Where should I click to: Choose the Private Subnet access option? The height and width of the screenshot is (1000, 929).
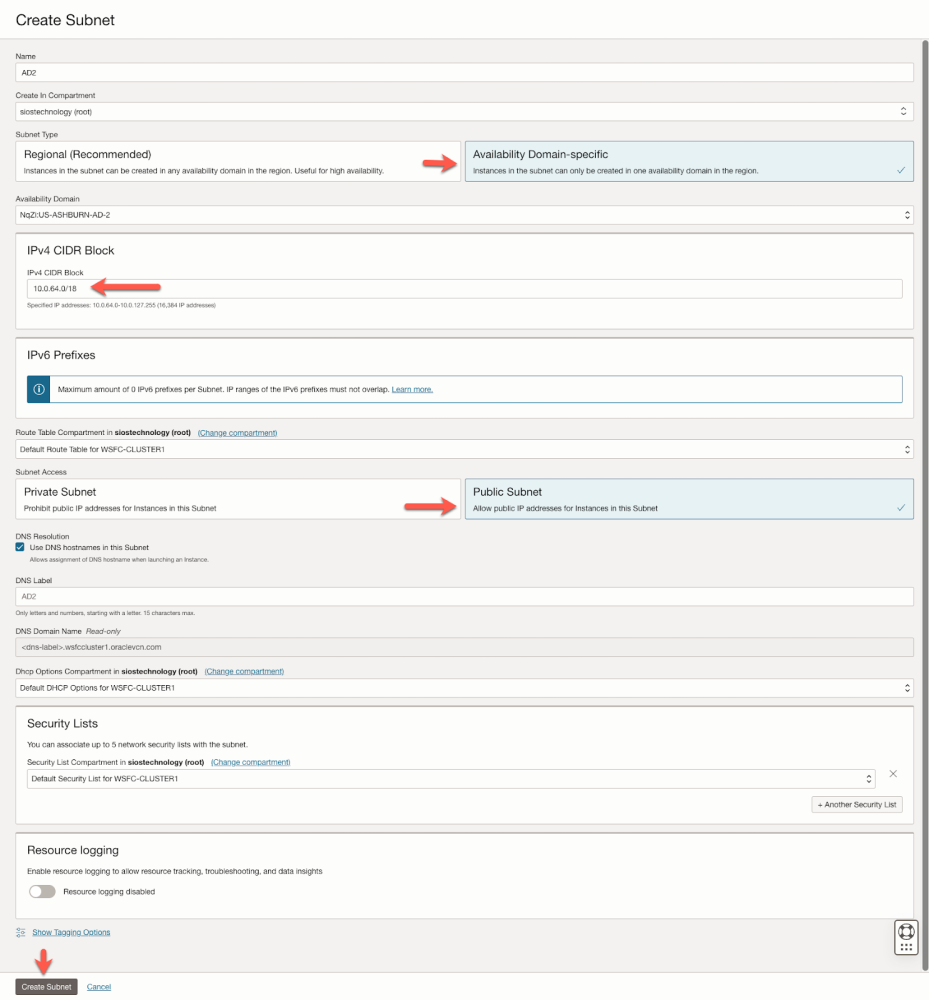click(x=238, y=499)
